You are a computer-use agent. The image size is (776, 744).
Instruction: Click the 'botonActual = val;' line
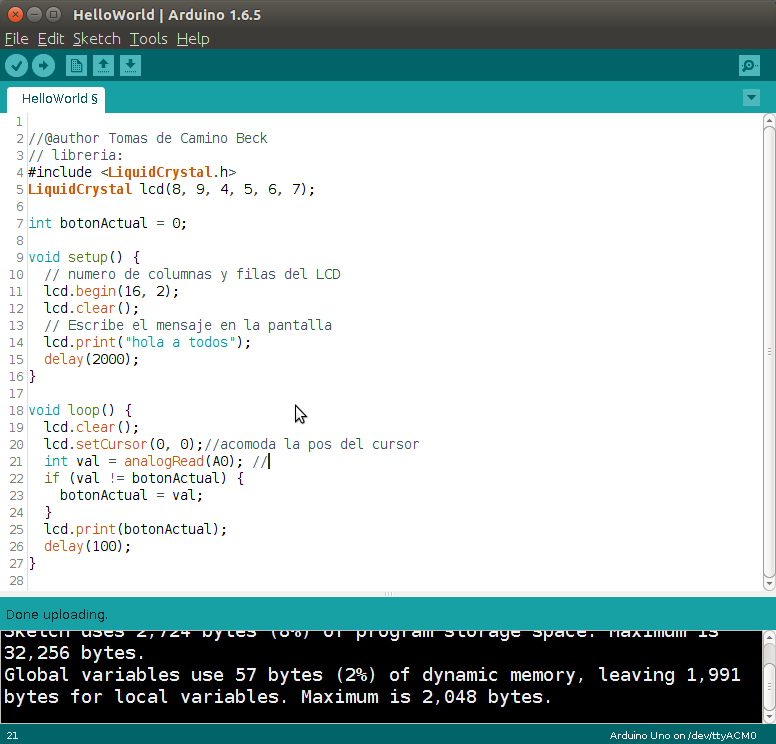tap(131, 495)
